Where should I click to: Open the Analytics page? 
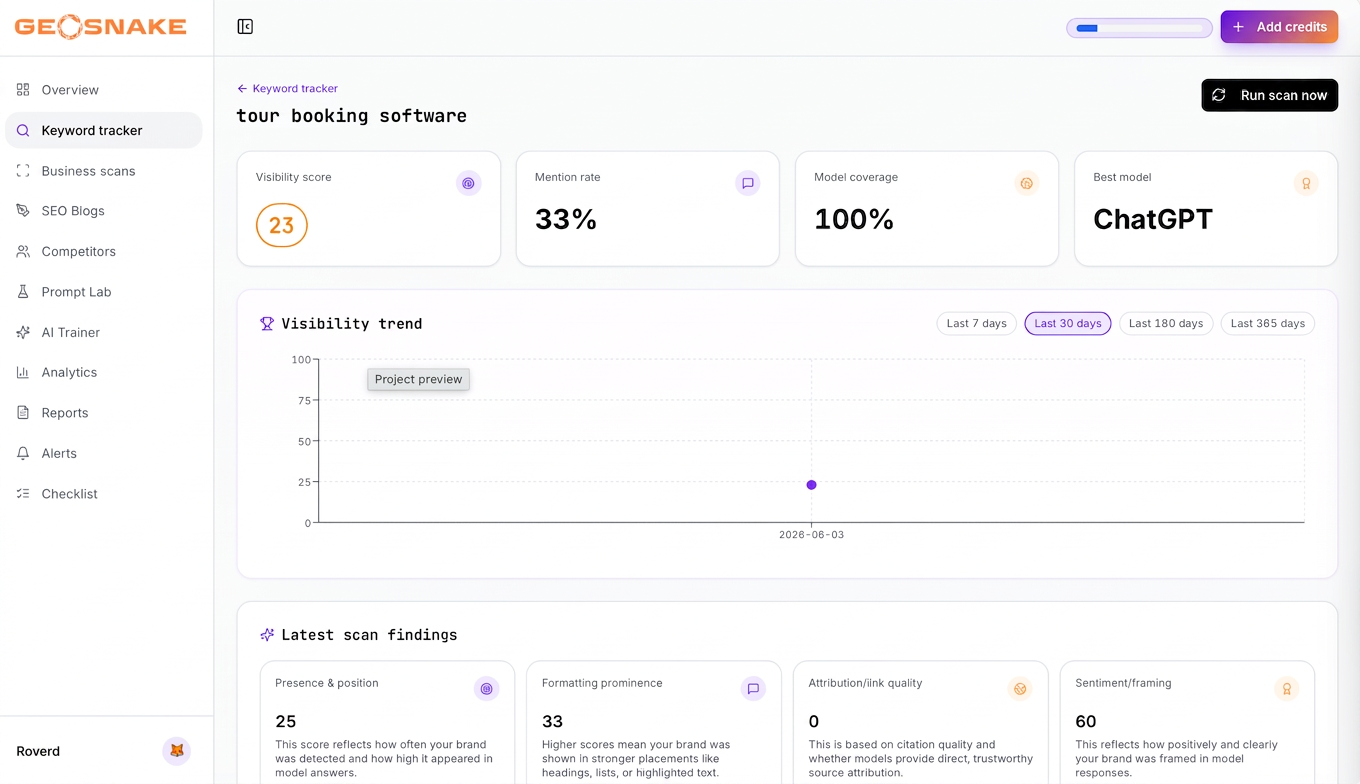(x=104, y=372)
